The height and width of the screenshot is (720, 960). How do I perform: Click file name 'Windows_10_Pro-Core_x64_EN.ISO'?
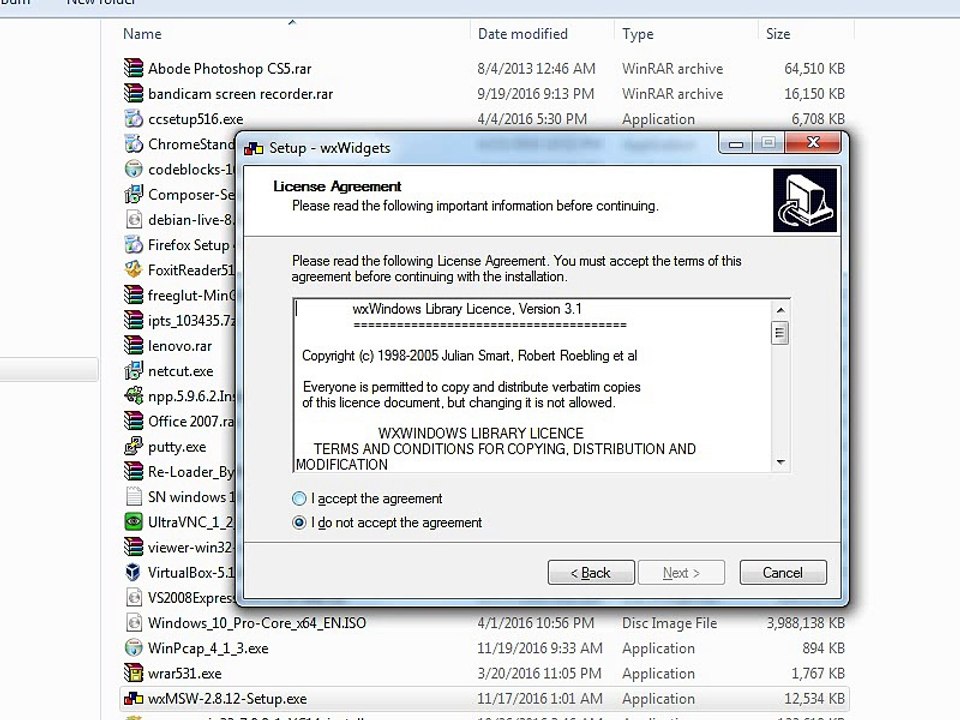click(257, 623)
